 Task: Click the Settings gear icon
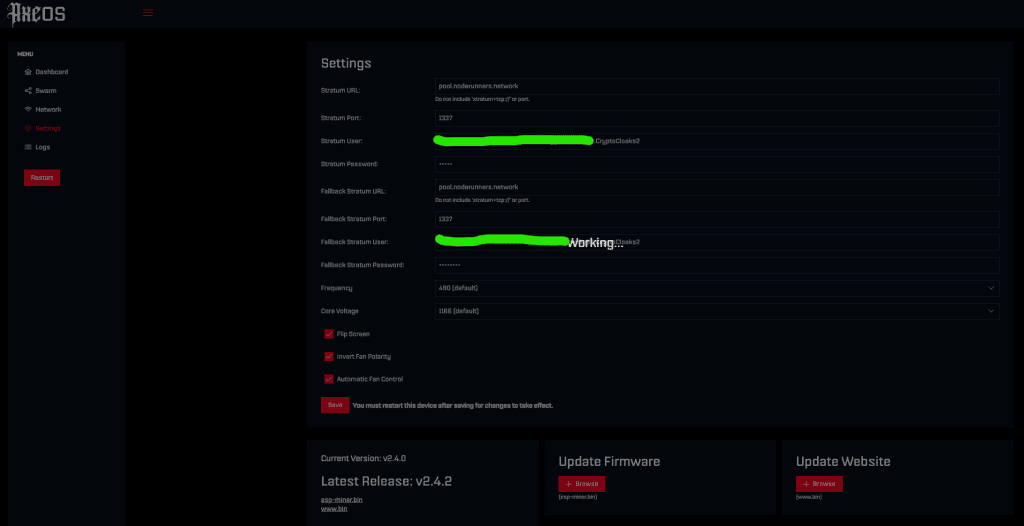click(27, 129)
